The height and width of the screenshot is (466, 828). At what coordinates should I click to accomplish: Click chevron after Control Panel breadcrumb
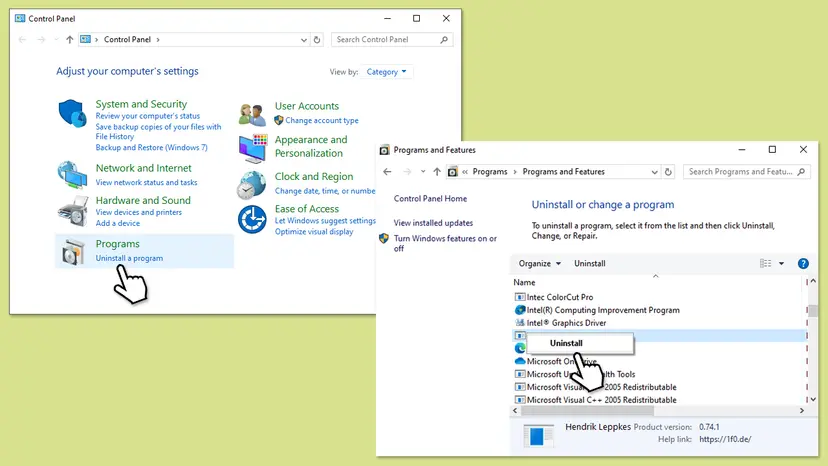coord(158,40)
